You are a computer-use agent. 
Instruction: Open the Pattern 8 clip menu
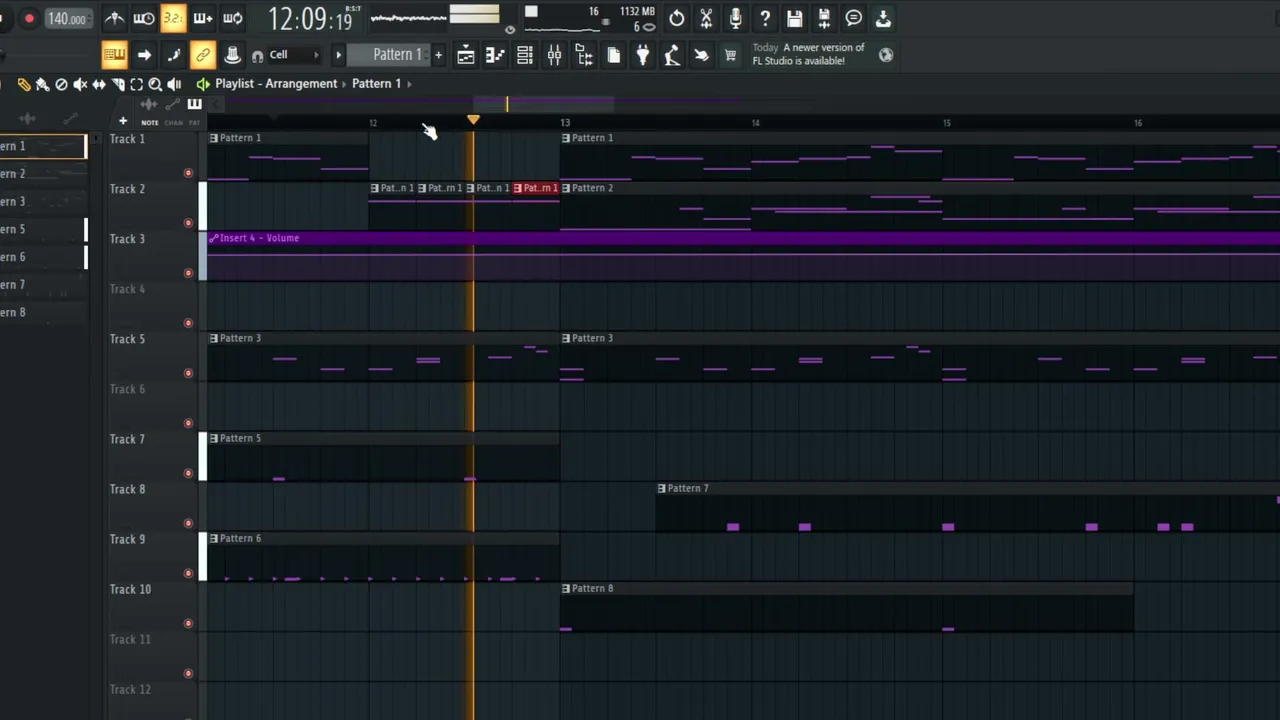[566, 588]
